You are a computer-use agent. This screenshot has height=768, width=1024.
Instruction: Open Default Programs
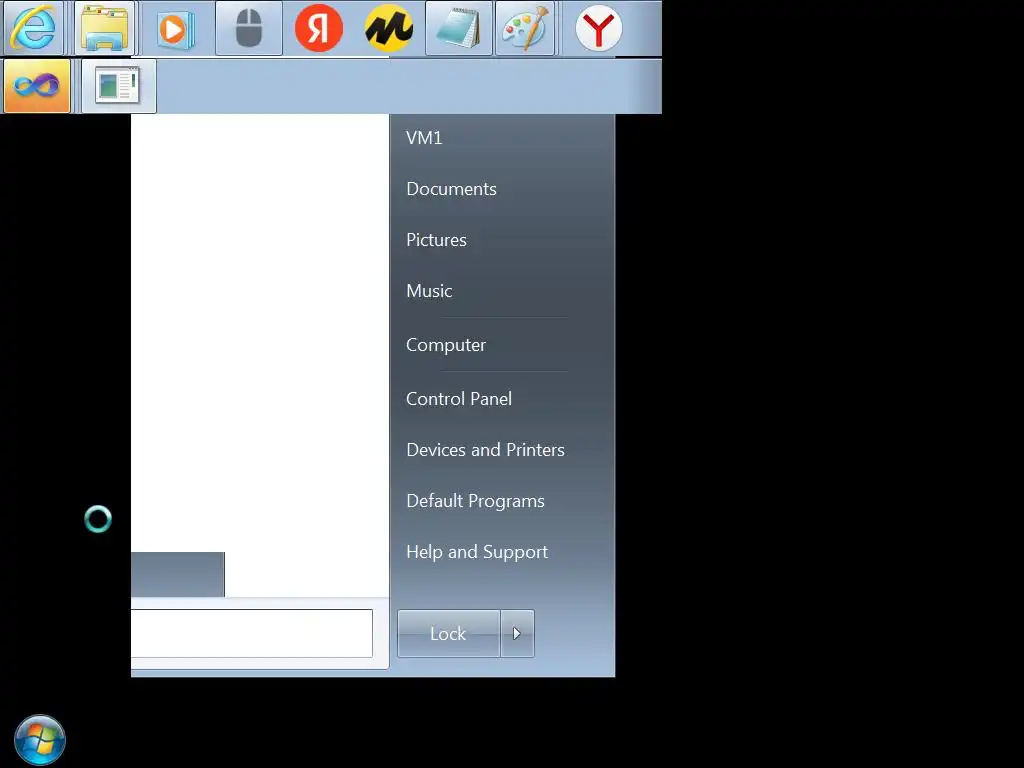475,501
